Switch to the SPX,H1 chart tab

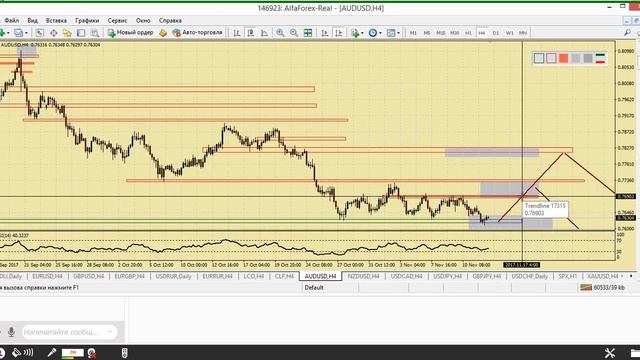[568, 276]
